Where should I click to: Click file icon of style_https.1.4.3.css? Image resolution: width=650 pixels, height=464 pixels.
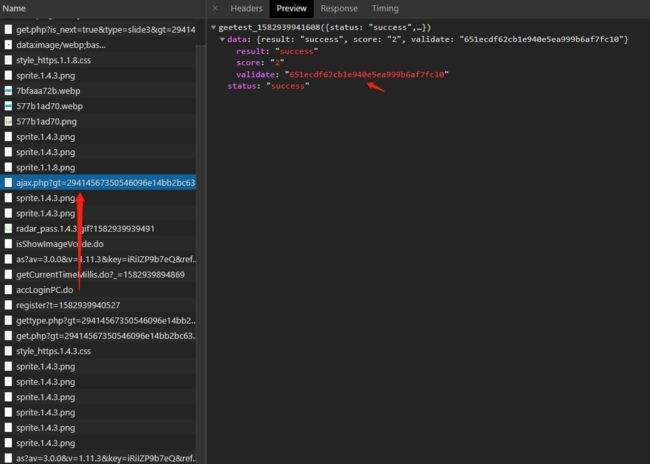8,351
